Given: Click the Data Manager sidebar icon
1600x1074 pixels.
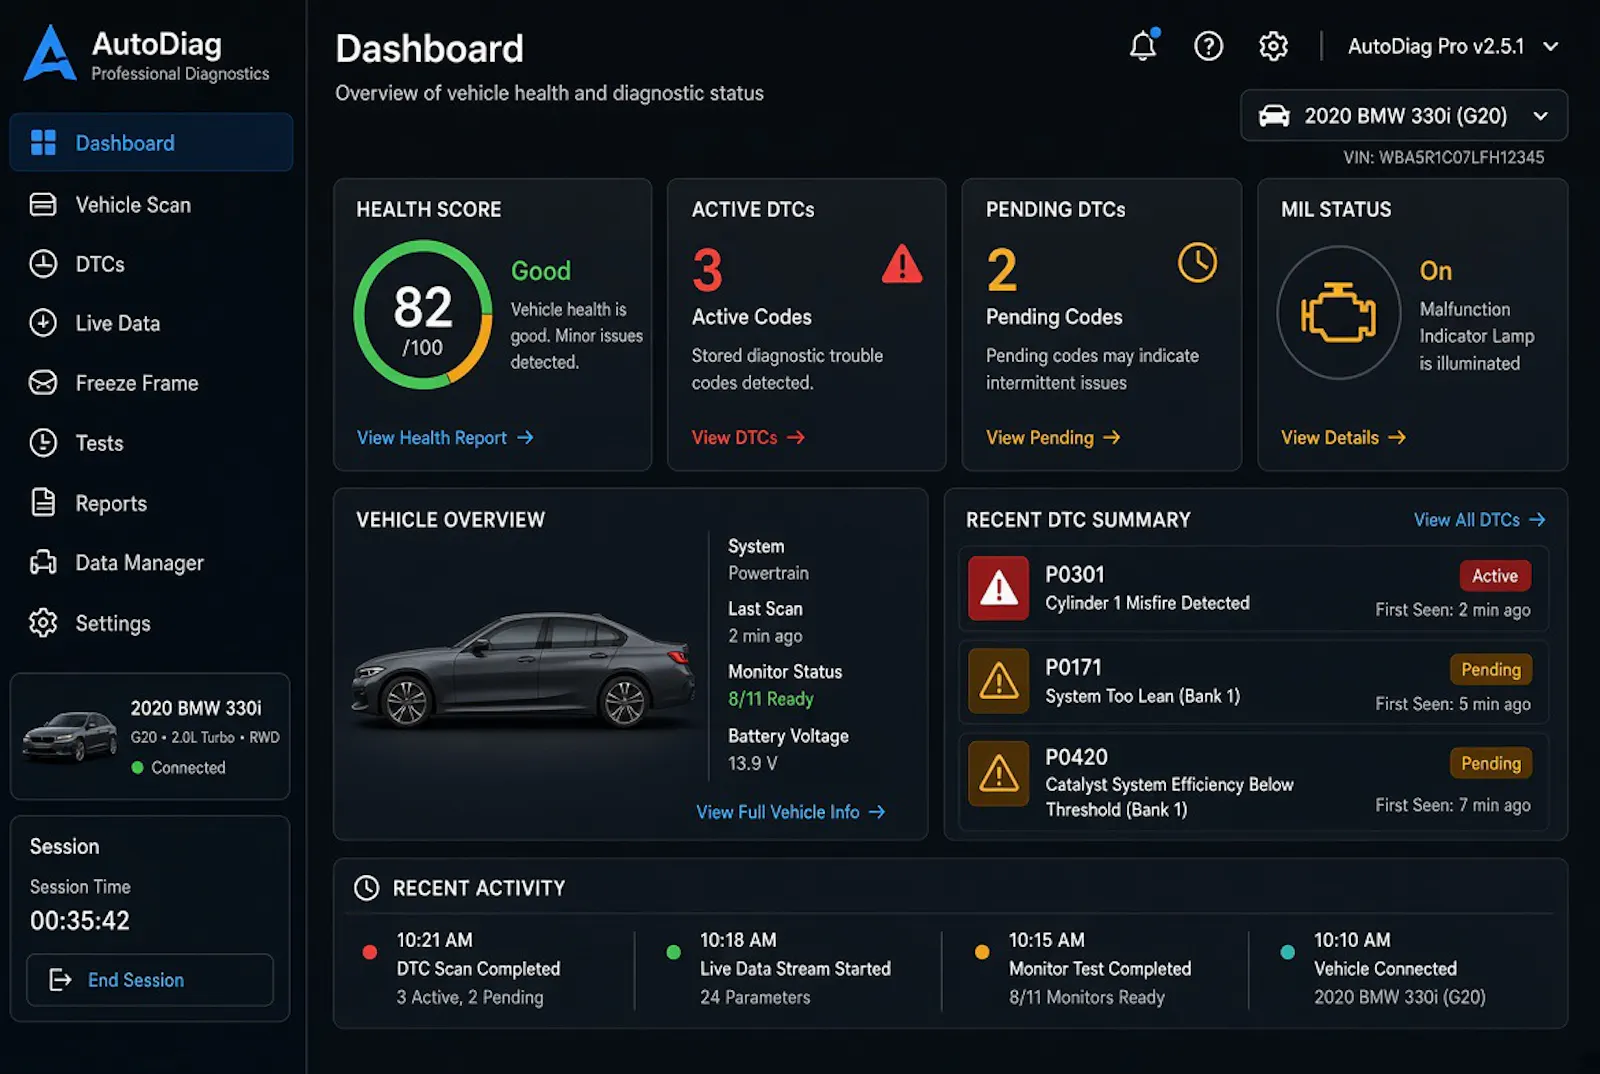Looking at the screenshot, I should [x=43, y=562].
